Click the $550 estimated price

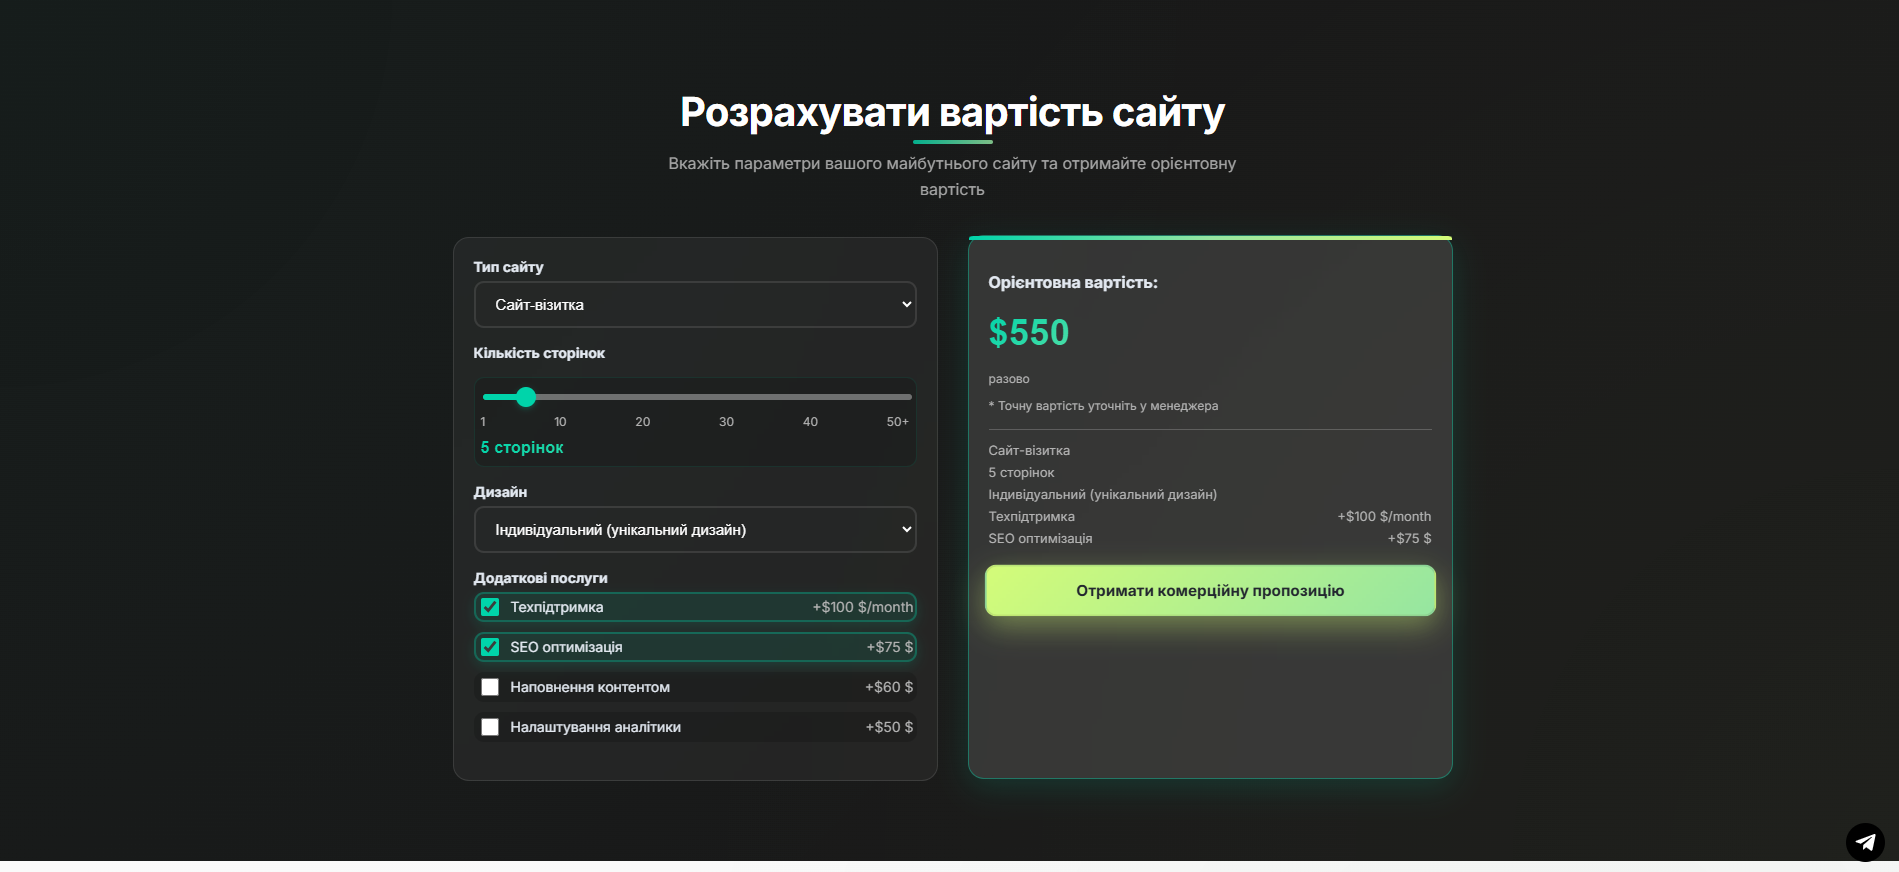[1029, 332]
